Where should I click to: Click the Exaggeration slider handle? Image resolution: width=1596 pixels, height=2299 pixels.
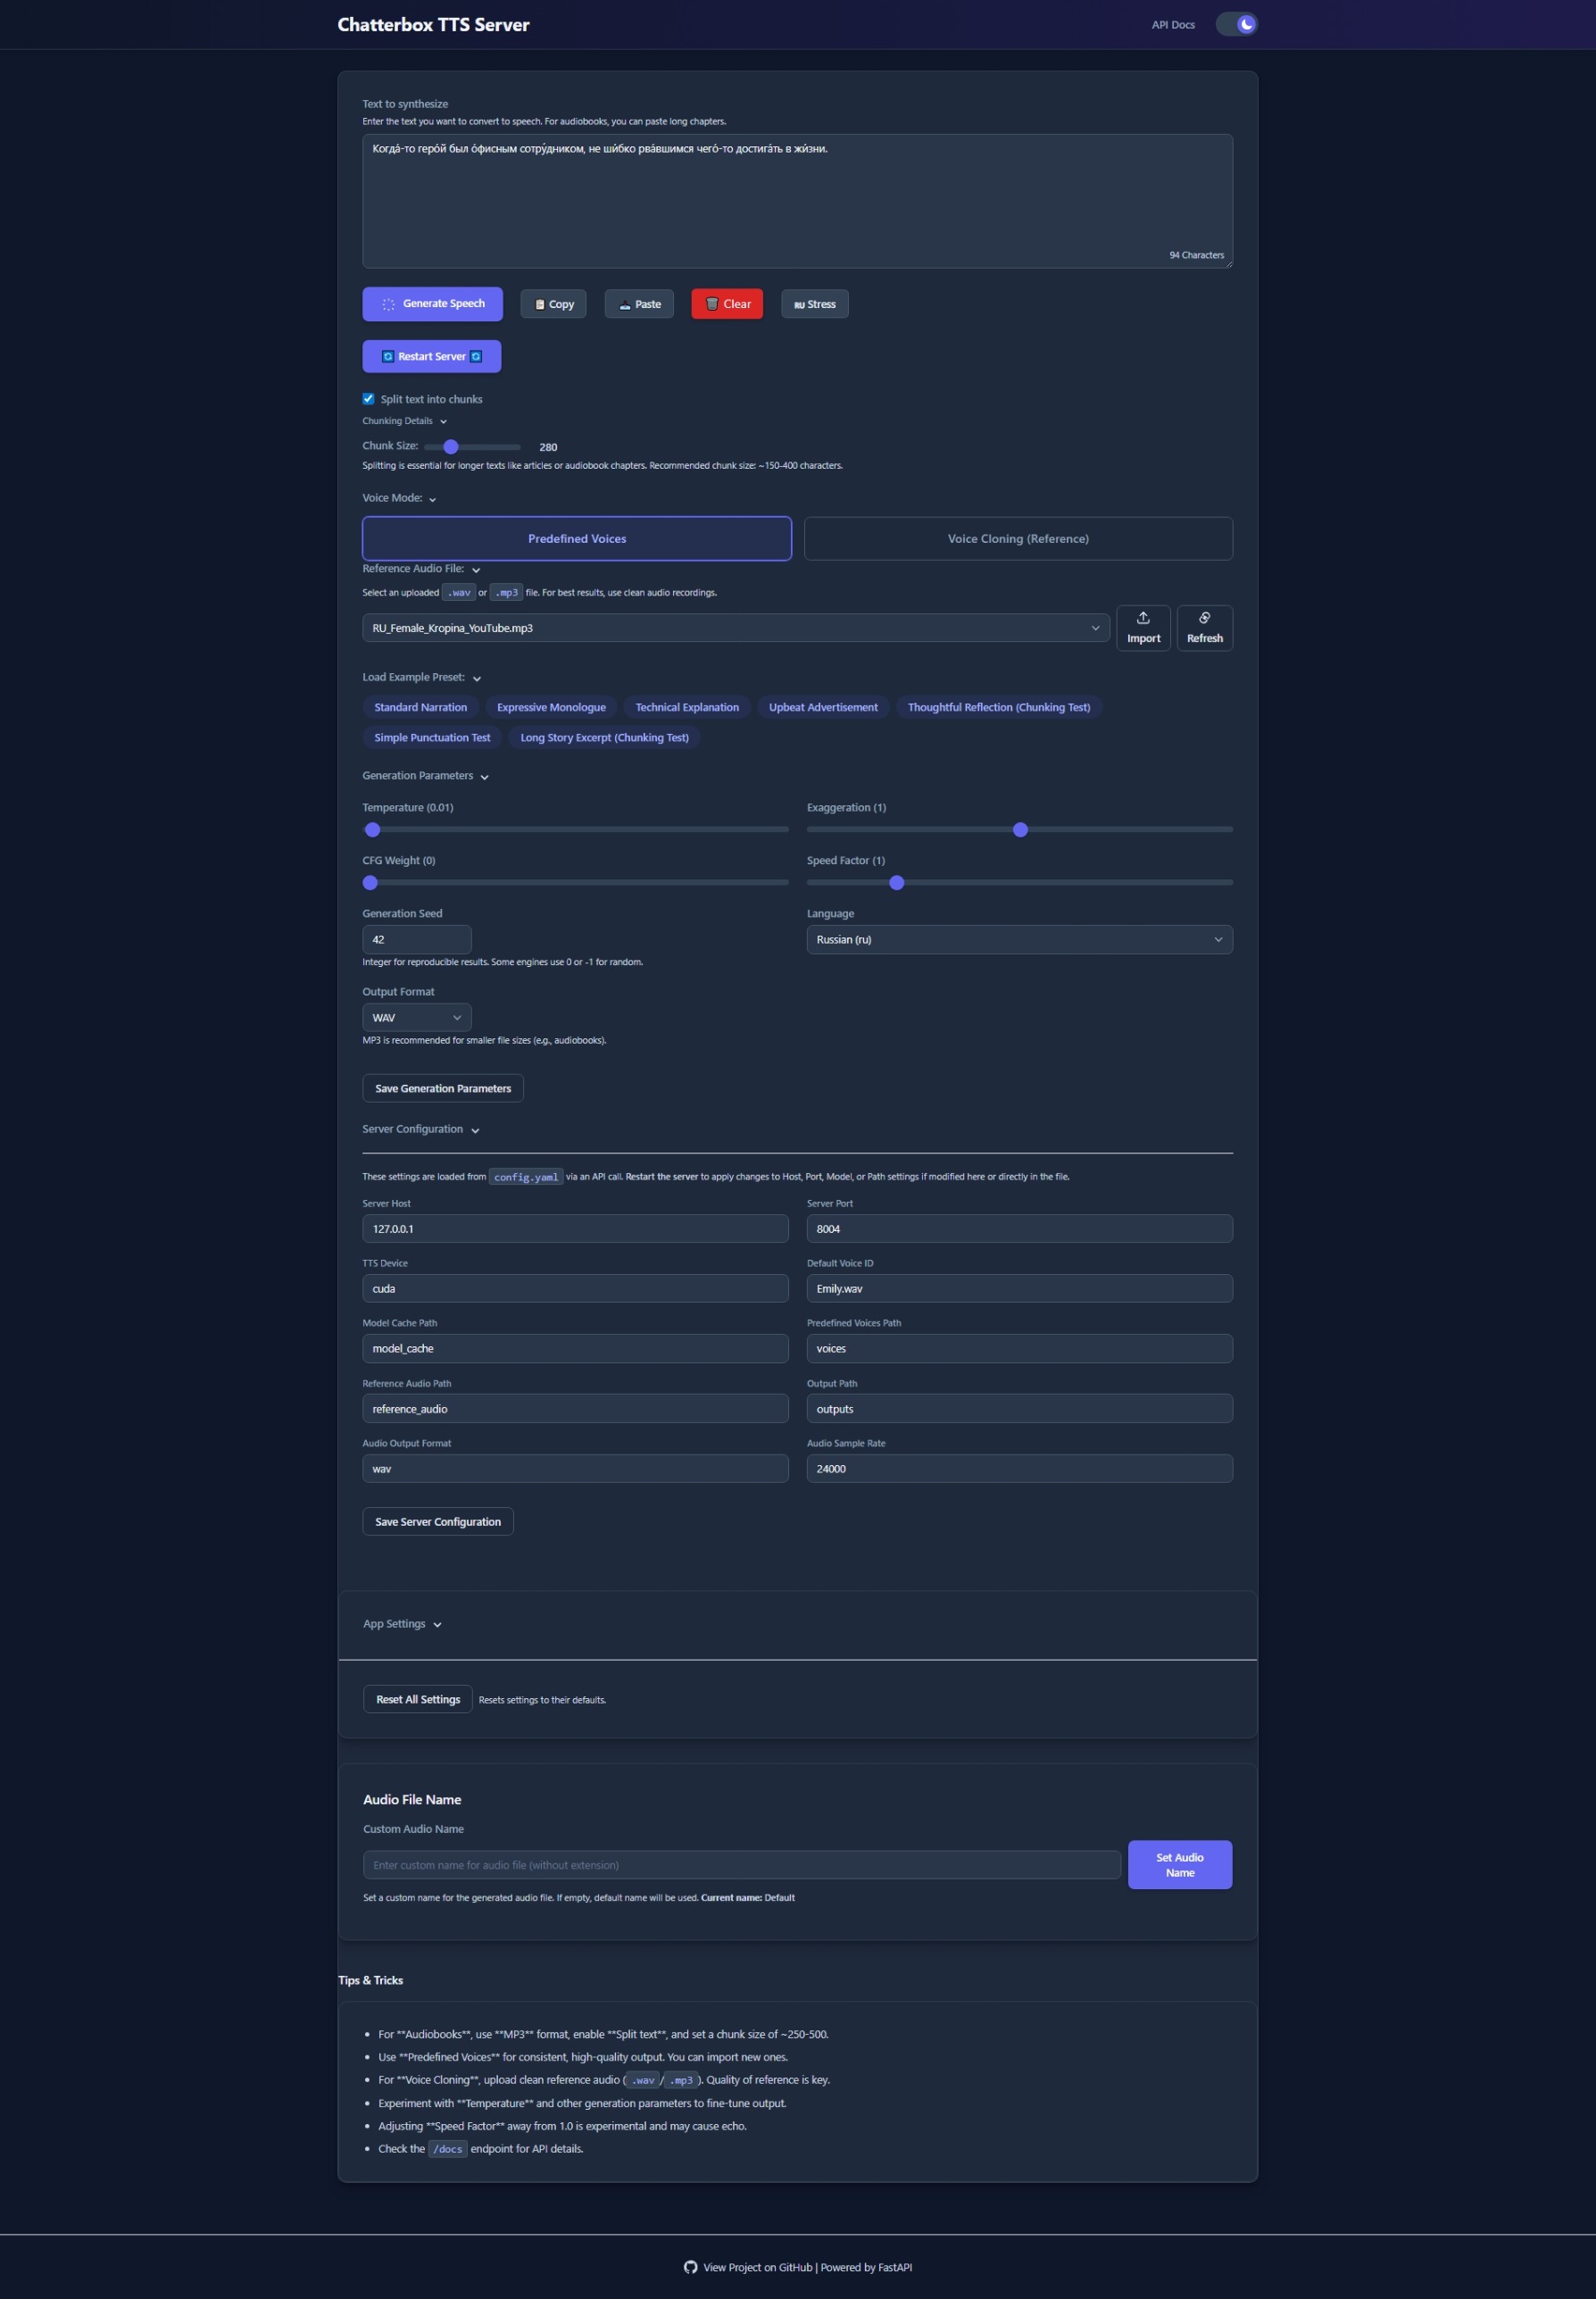[x=1020, y=830]
